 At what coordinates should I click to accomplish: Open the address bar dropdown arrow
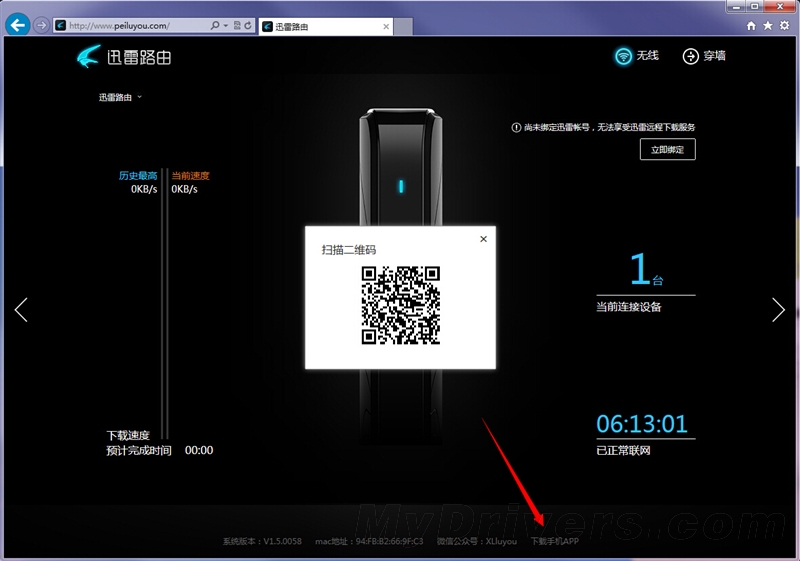(x=226, y=25)
